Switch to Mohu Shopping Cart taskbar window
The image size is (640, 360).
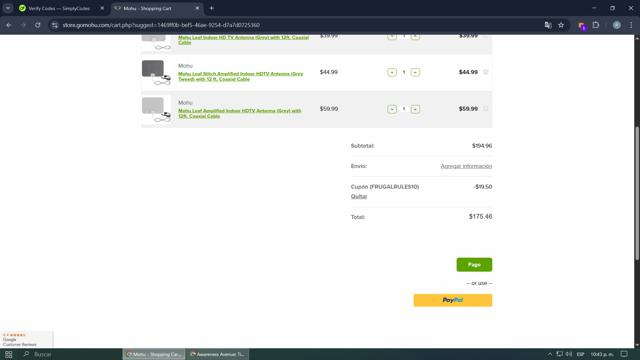[154, 354]
